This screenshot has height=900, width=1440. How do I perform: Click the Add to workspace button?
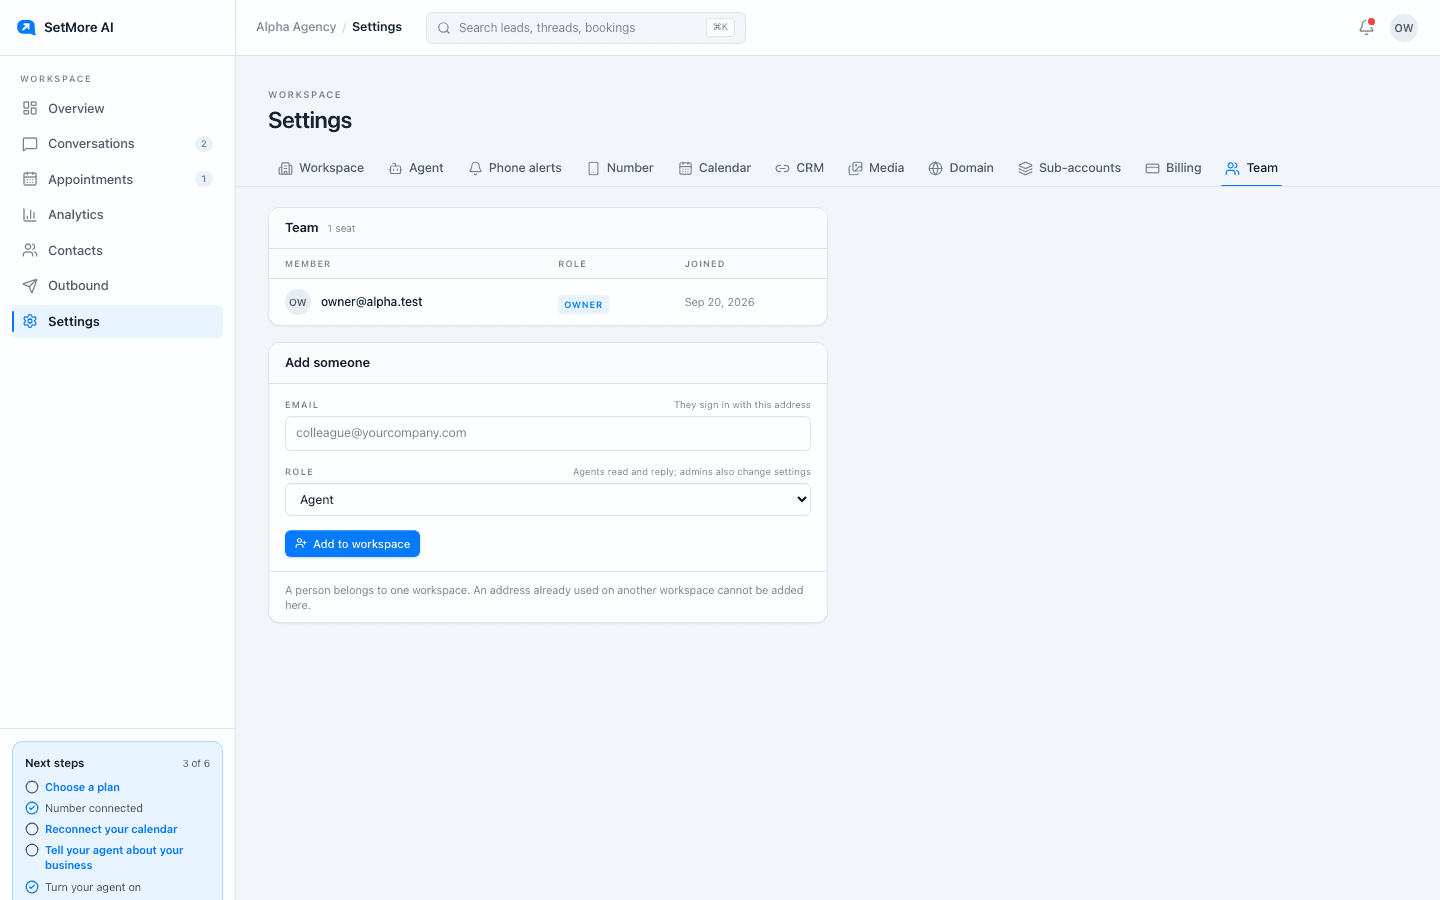pyautogui.click(x=352, y=544)
